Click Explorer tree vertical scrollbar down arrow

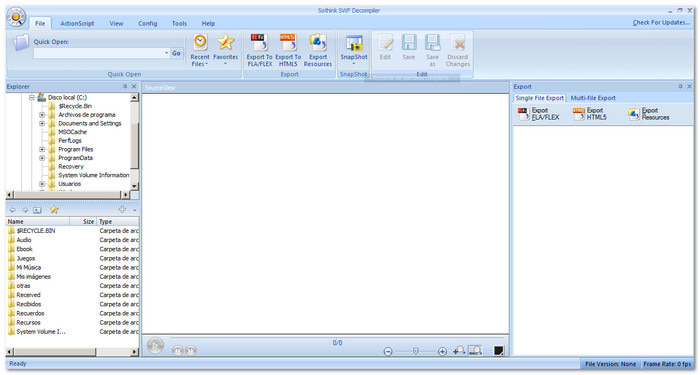[x=134, y=185]
